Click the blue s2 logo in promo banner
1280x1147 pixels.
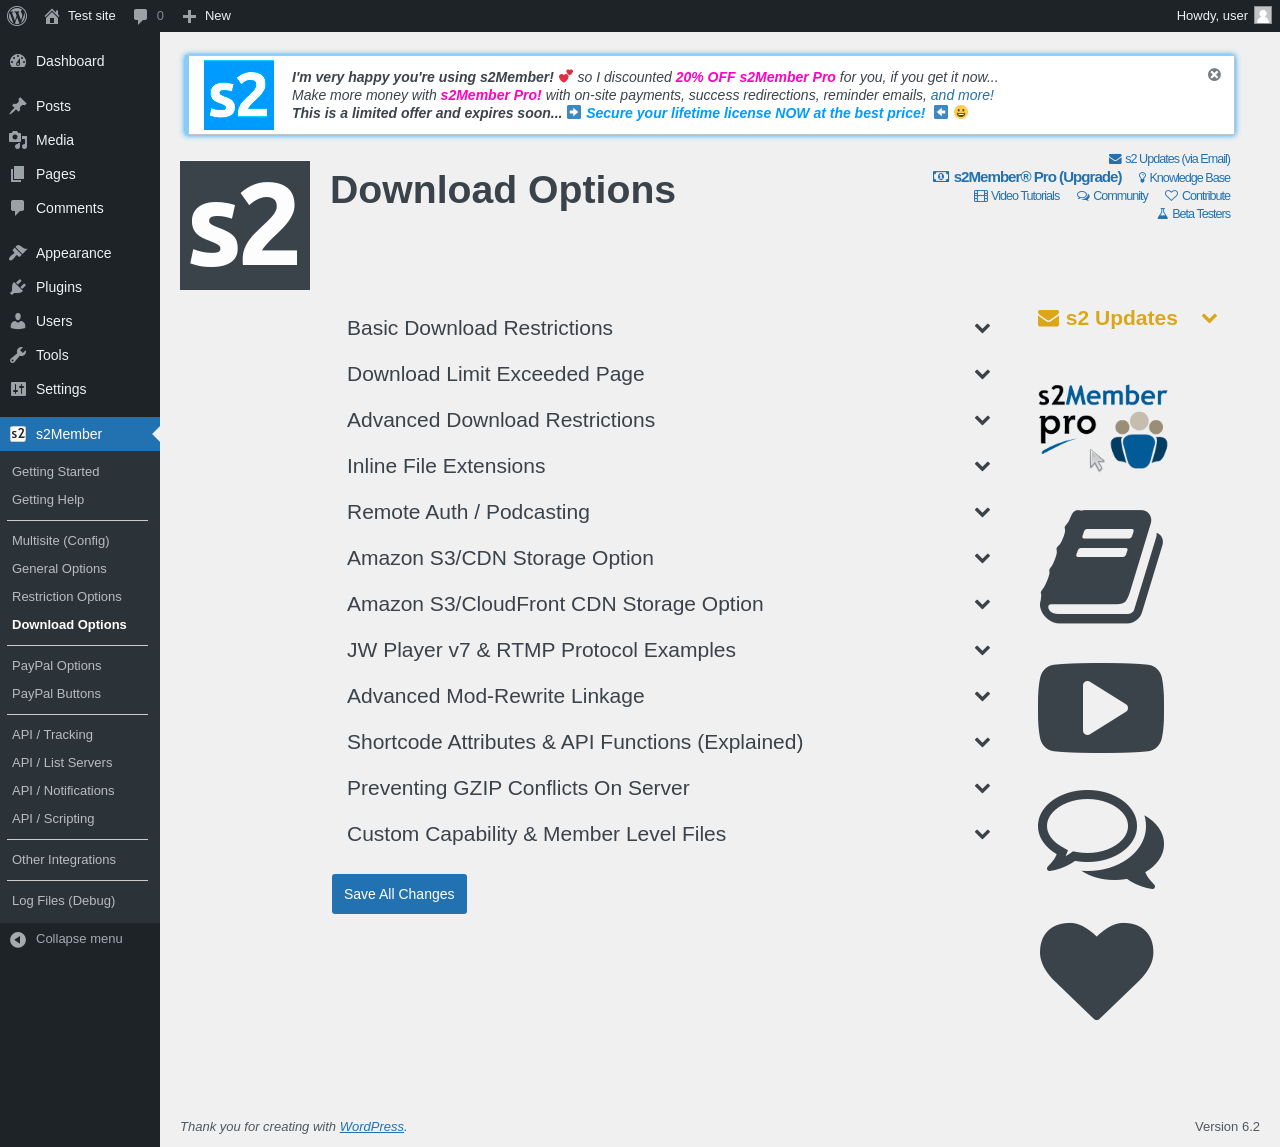point(239,95)
